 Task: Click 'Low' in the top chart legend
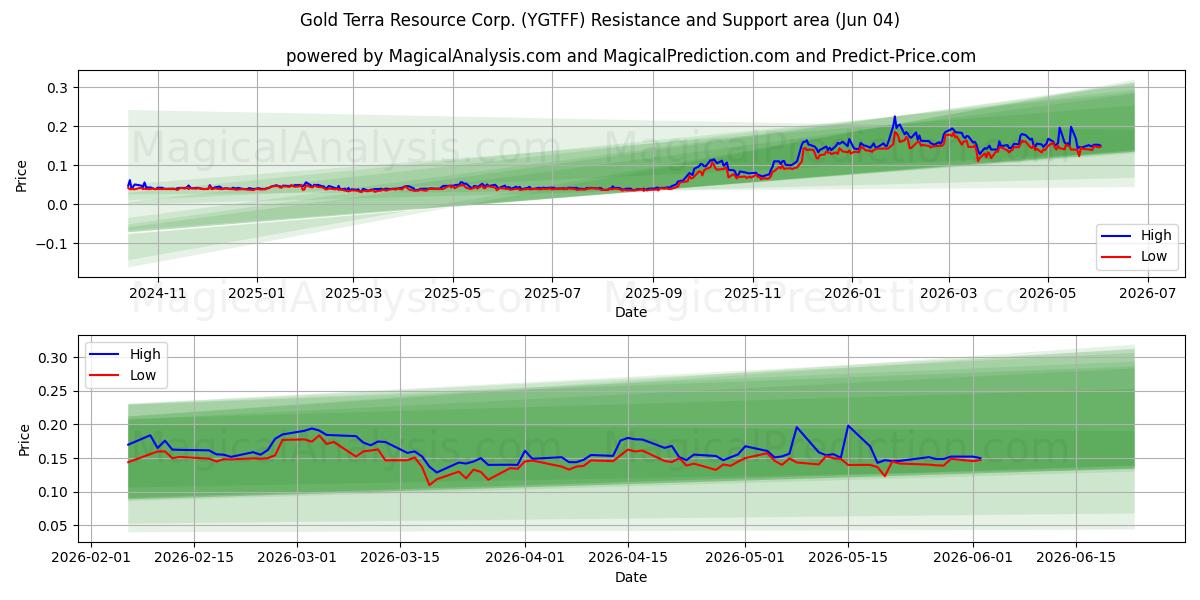click(x=1154, y=256)
